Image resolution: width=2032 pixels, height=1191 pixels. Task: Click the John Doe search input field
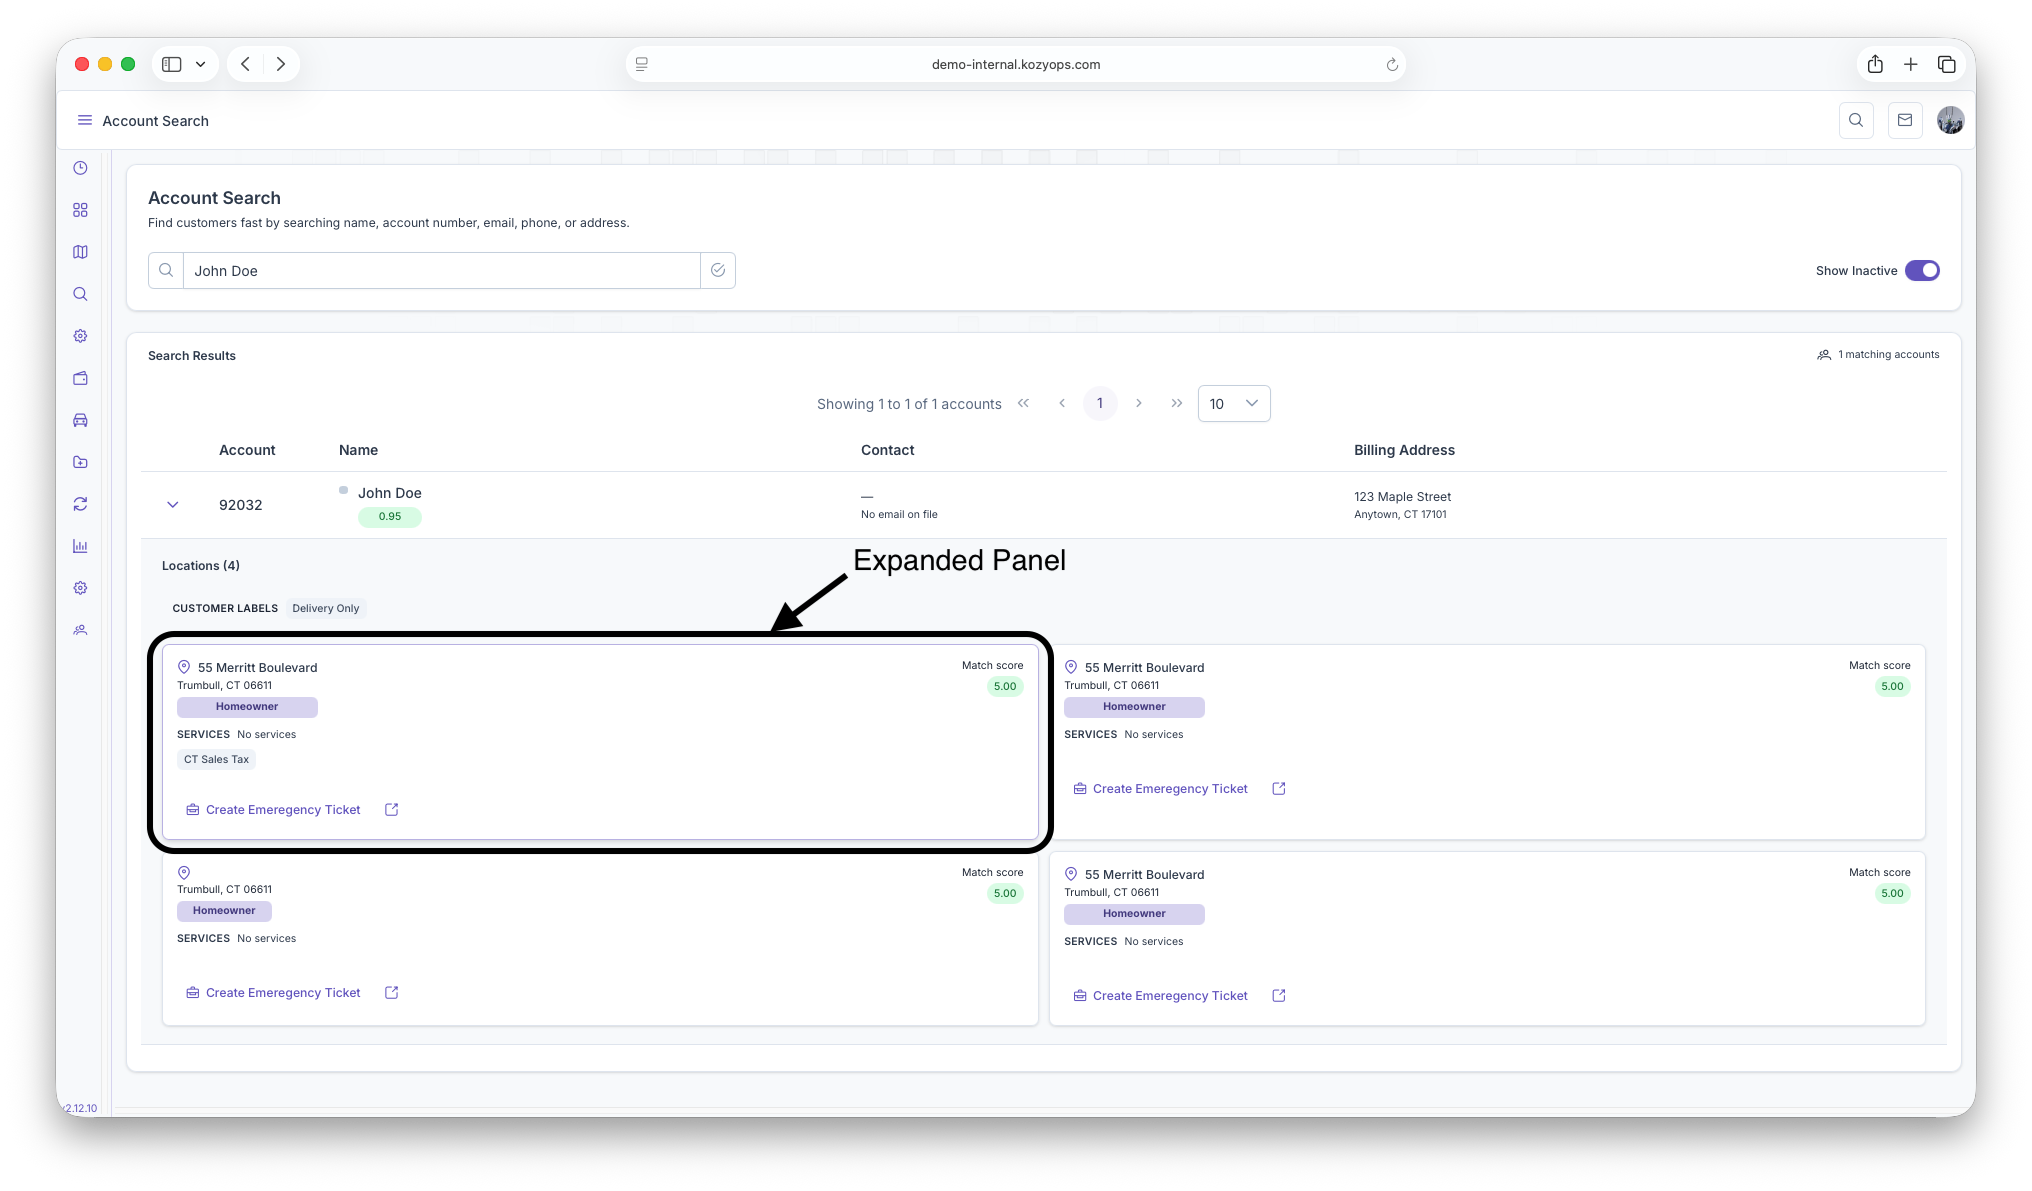coord(440,270)
